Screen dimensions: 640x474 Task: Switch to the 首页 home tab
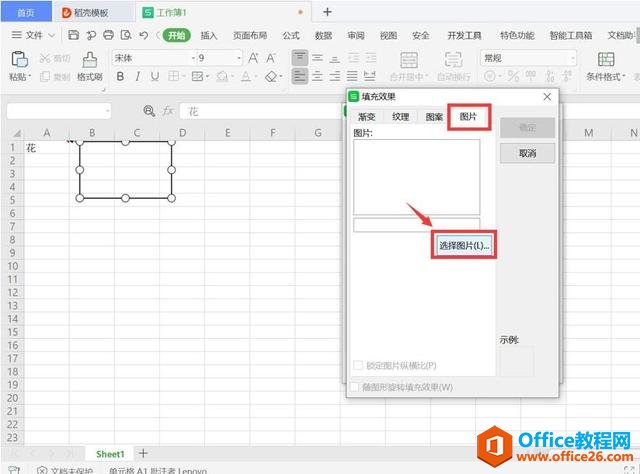(x=26, y=13)
